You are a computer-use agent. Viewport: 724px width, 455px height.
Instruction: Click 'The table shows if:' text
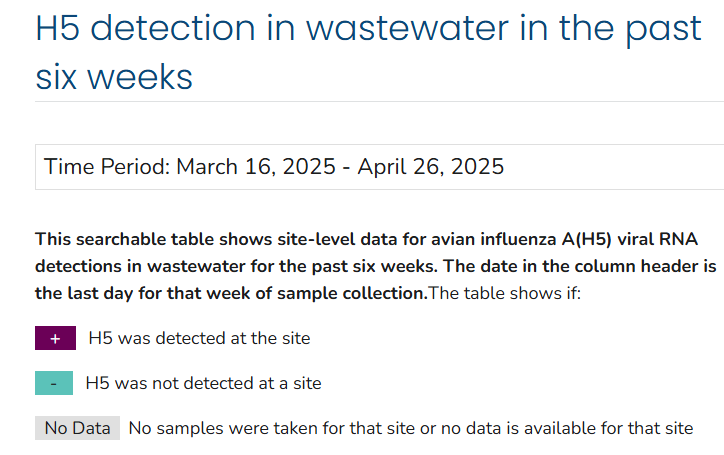pos(505,293)
